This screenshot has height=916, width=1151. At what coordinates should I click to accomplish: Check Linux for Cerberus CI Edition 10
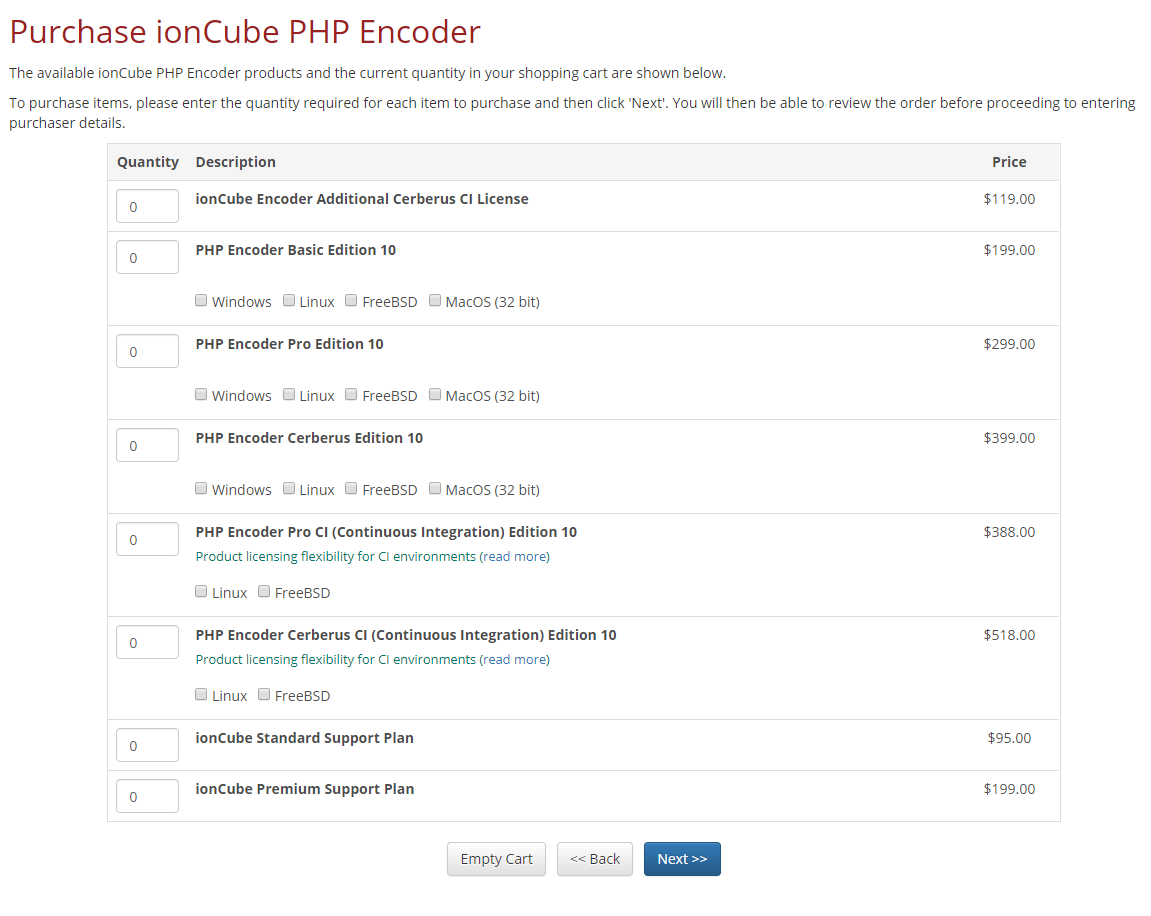(x=201, y=695)
